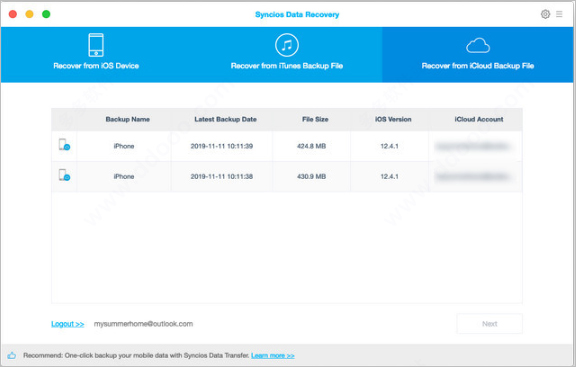Close the window with red button
Screen dimensions: 576x367
point(12,14)
